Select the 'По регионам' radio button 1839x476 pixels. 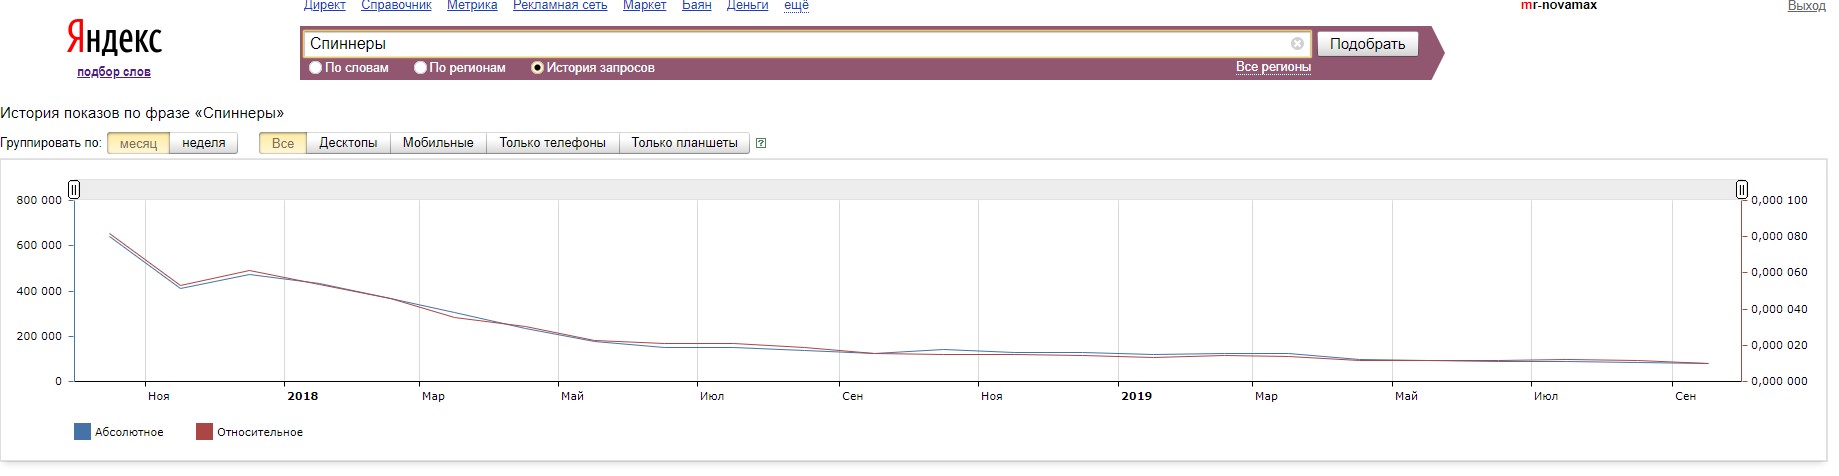pyautogui.click(x=420, y=68)
